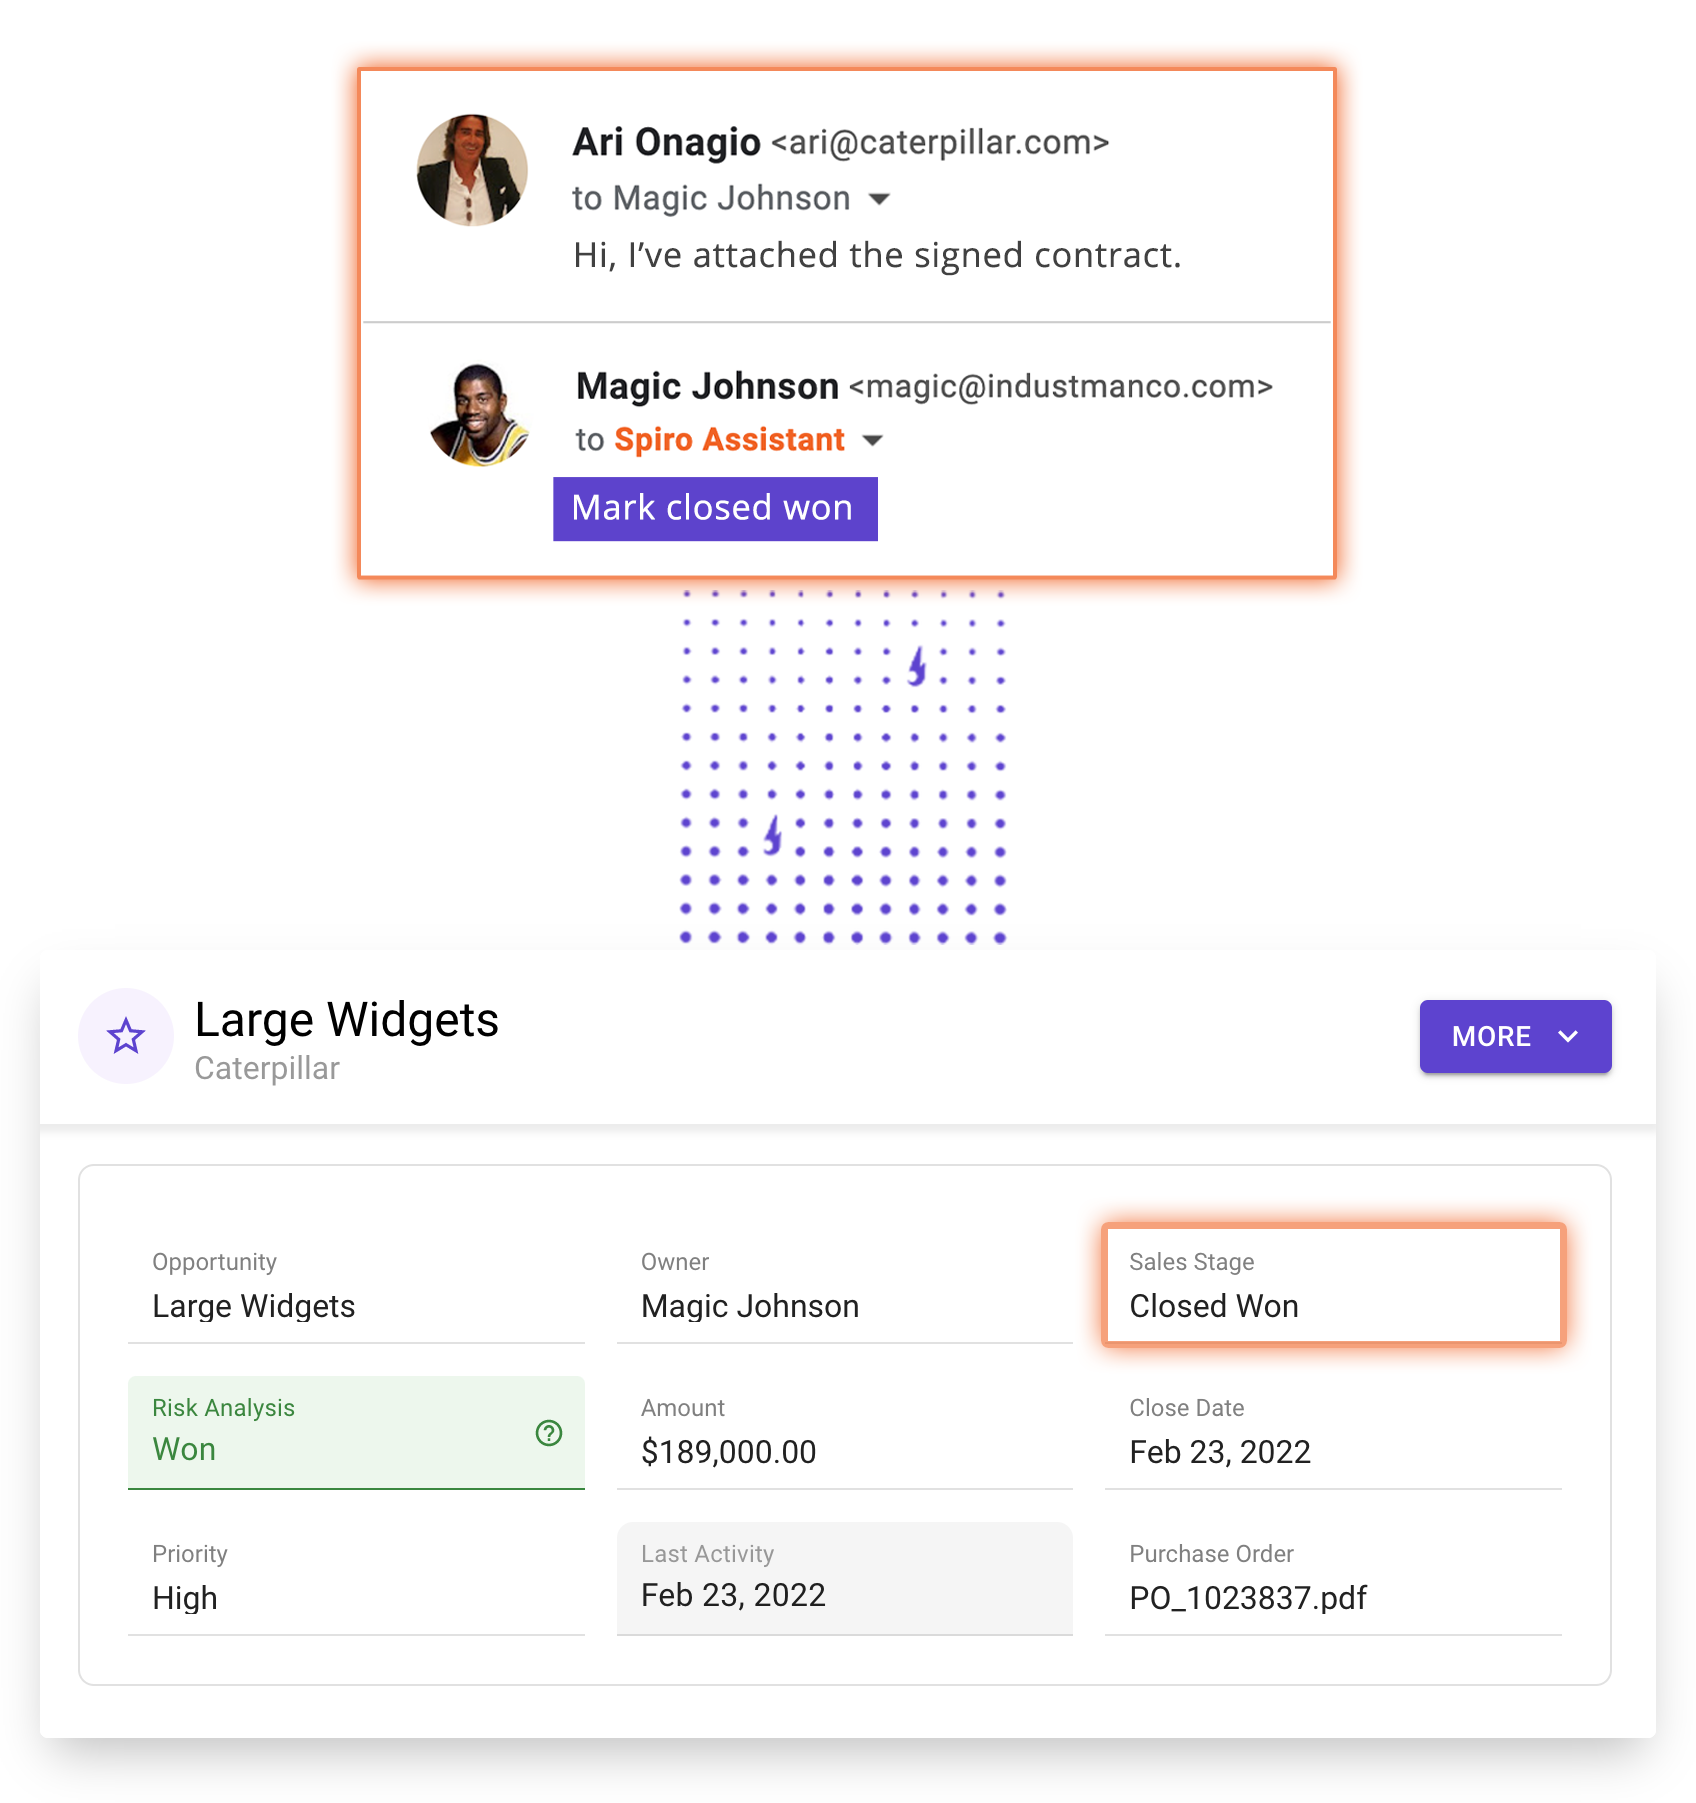The height and width of the screenshot is (1803, 1696).
Task: Edit the Owner field Magic Johnson
Action: pos(845,1285)
